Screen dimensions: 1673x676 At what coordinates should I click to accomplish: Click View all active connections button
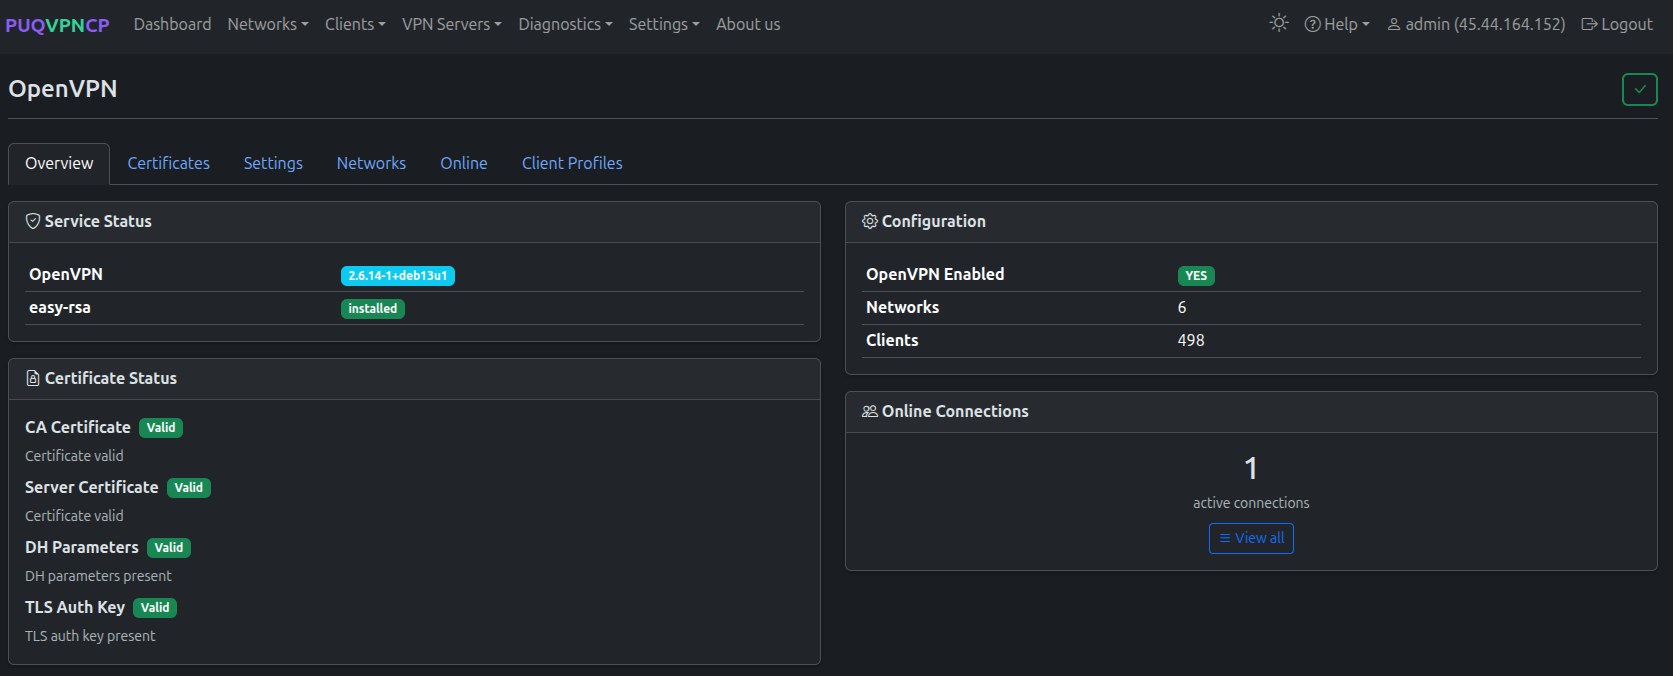pos(1251,538)
